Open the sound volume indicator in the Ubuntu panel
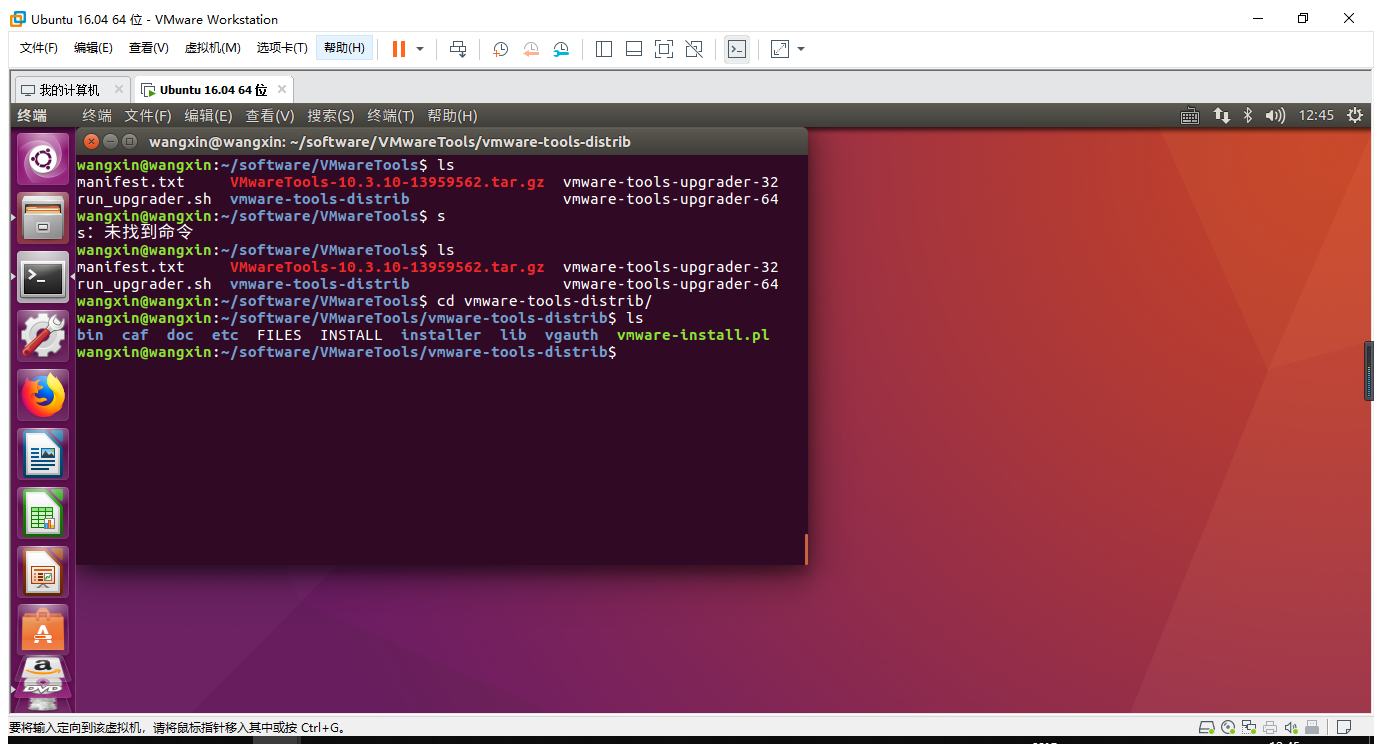 click(x=1275, y=116)
